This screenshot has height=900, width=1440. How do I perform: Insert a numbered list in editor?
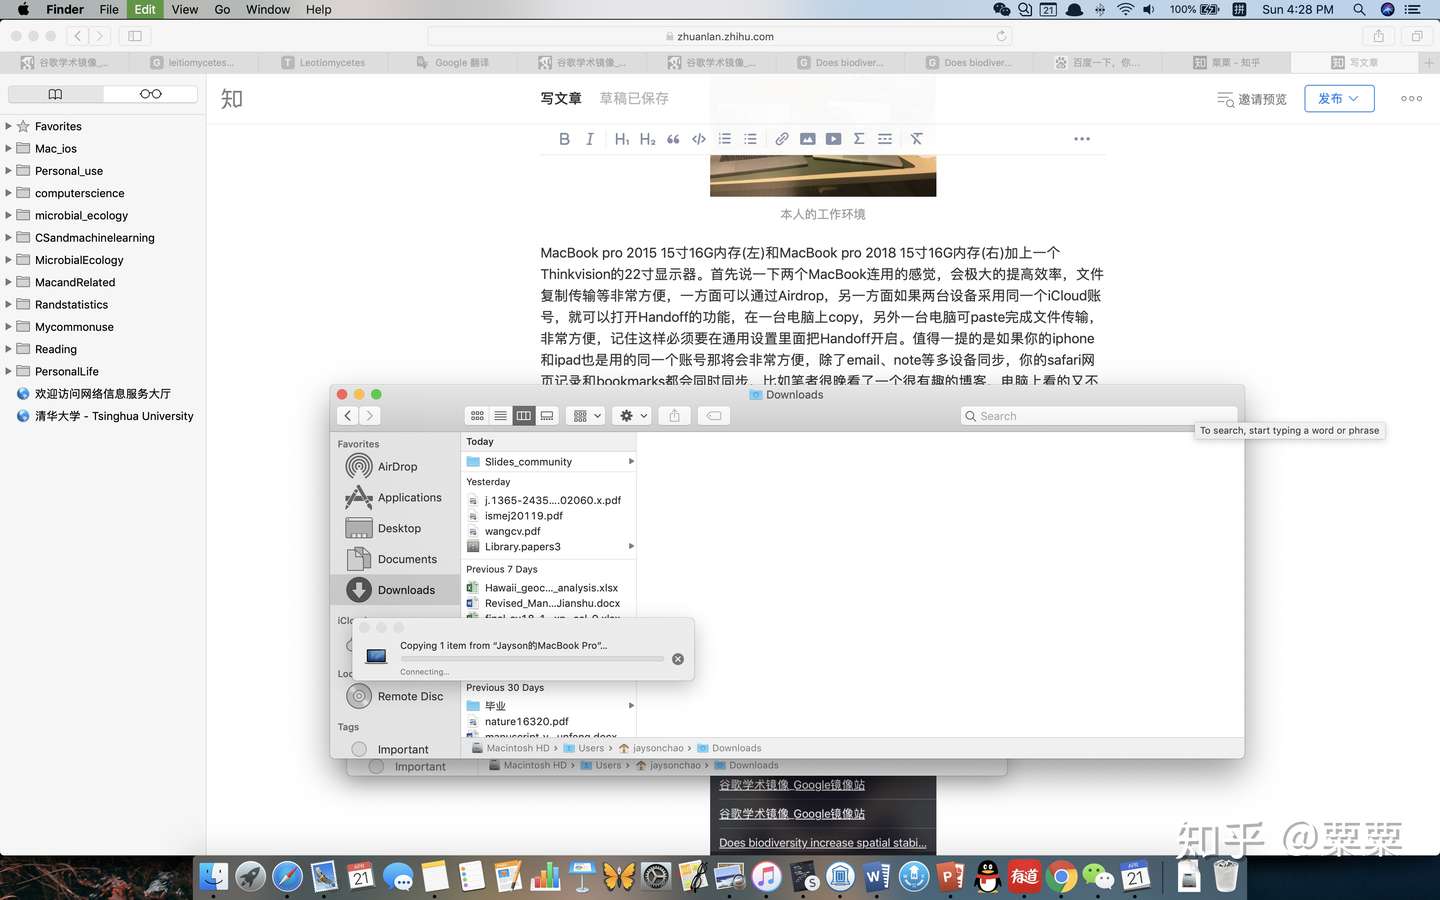click(x=725, y=139)
